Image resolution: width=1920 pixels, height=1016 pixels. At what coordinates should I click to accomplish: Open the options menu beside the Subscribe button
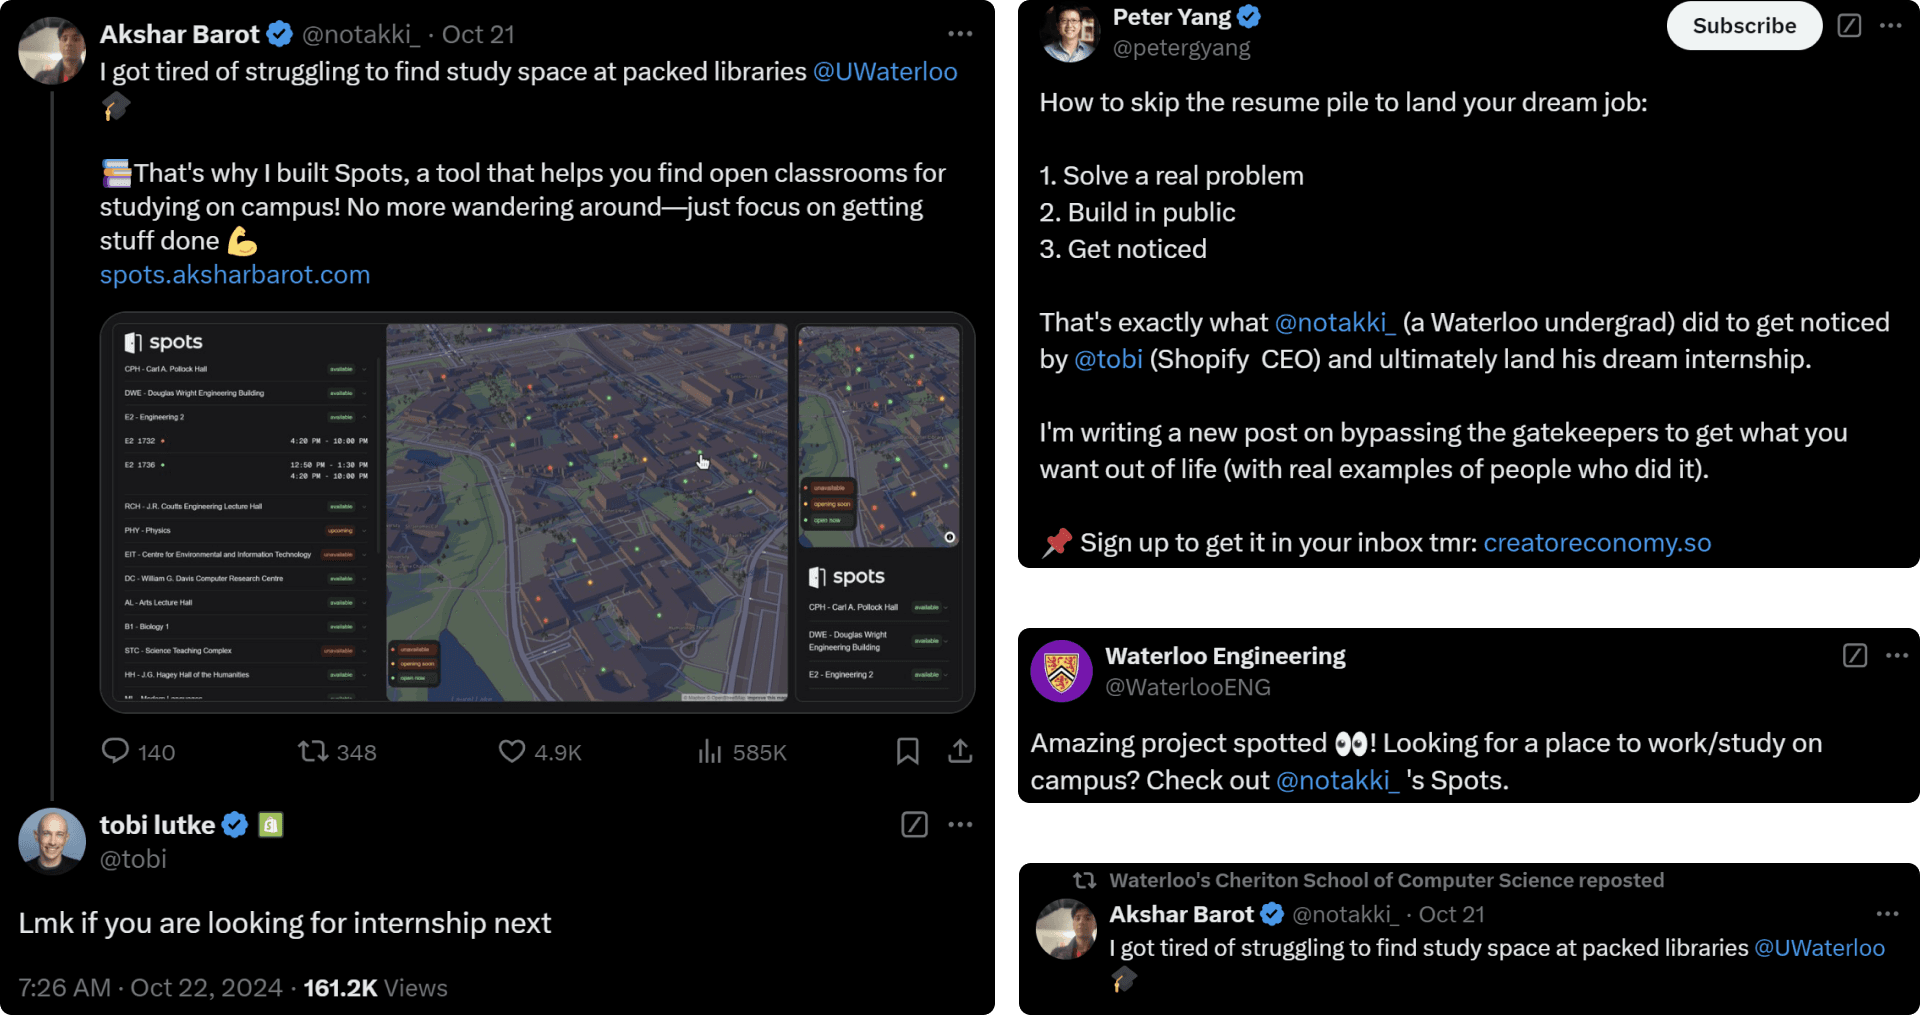(x=1890, y=26)
